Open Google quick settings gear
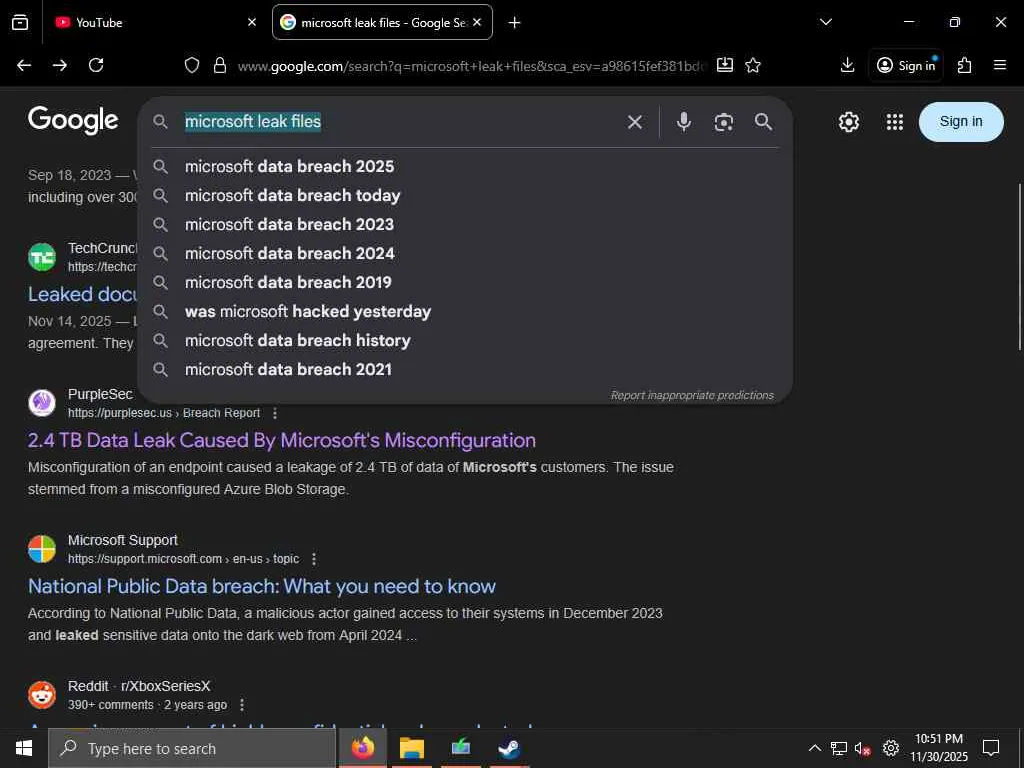 [849, 122]
